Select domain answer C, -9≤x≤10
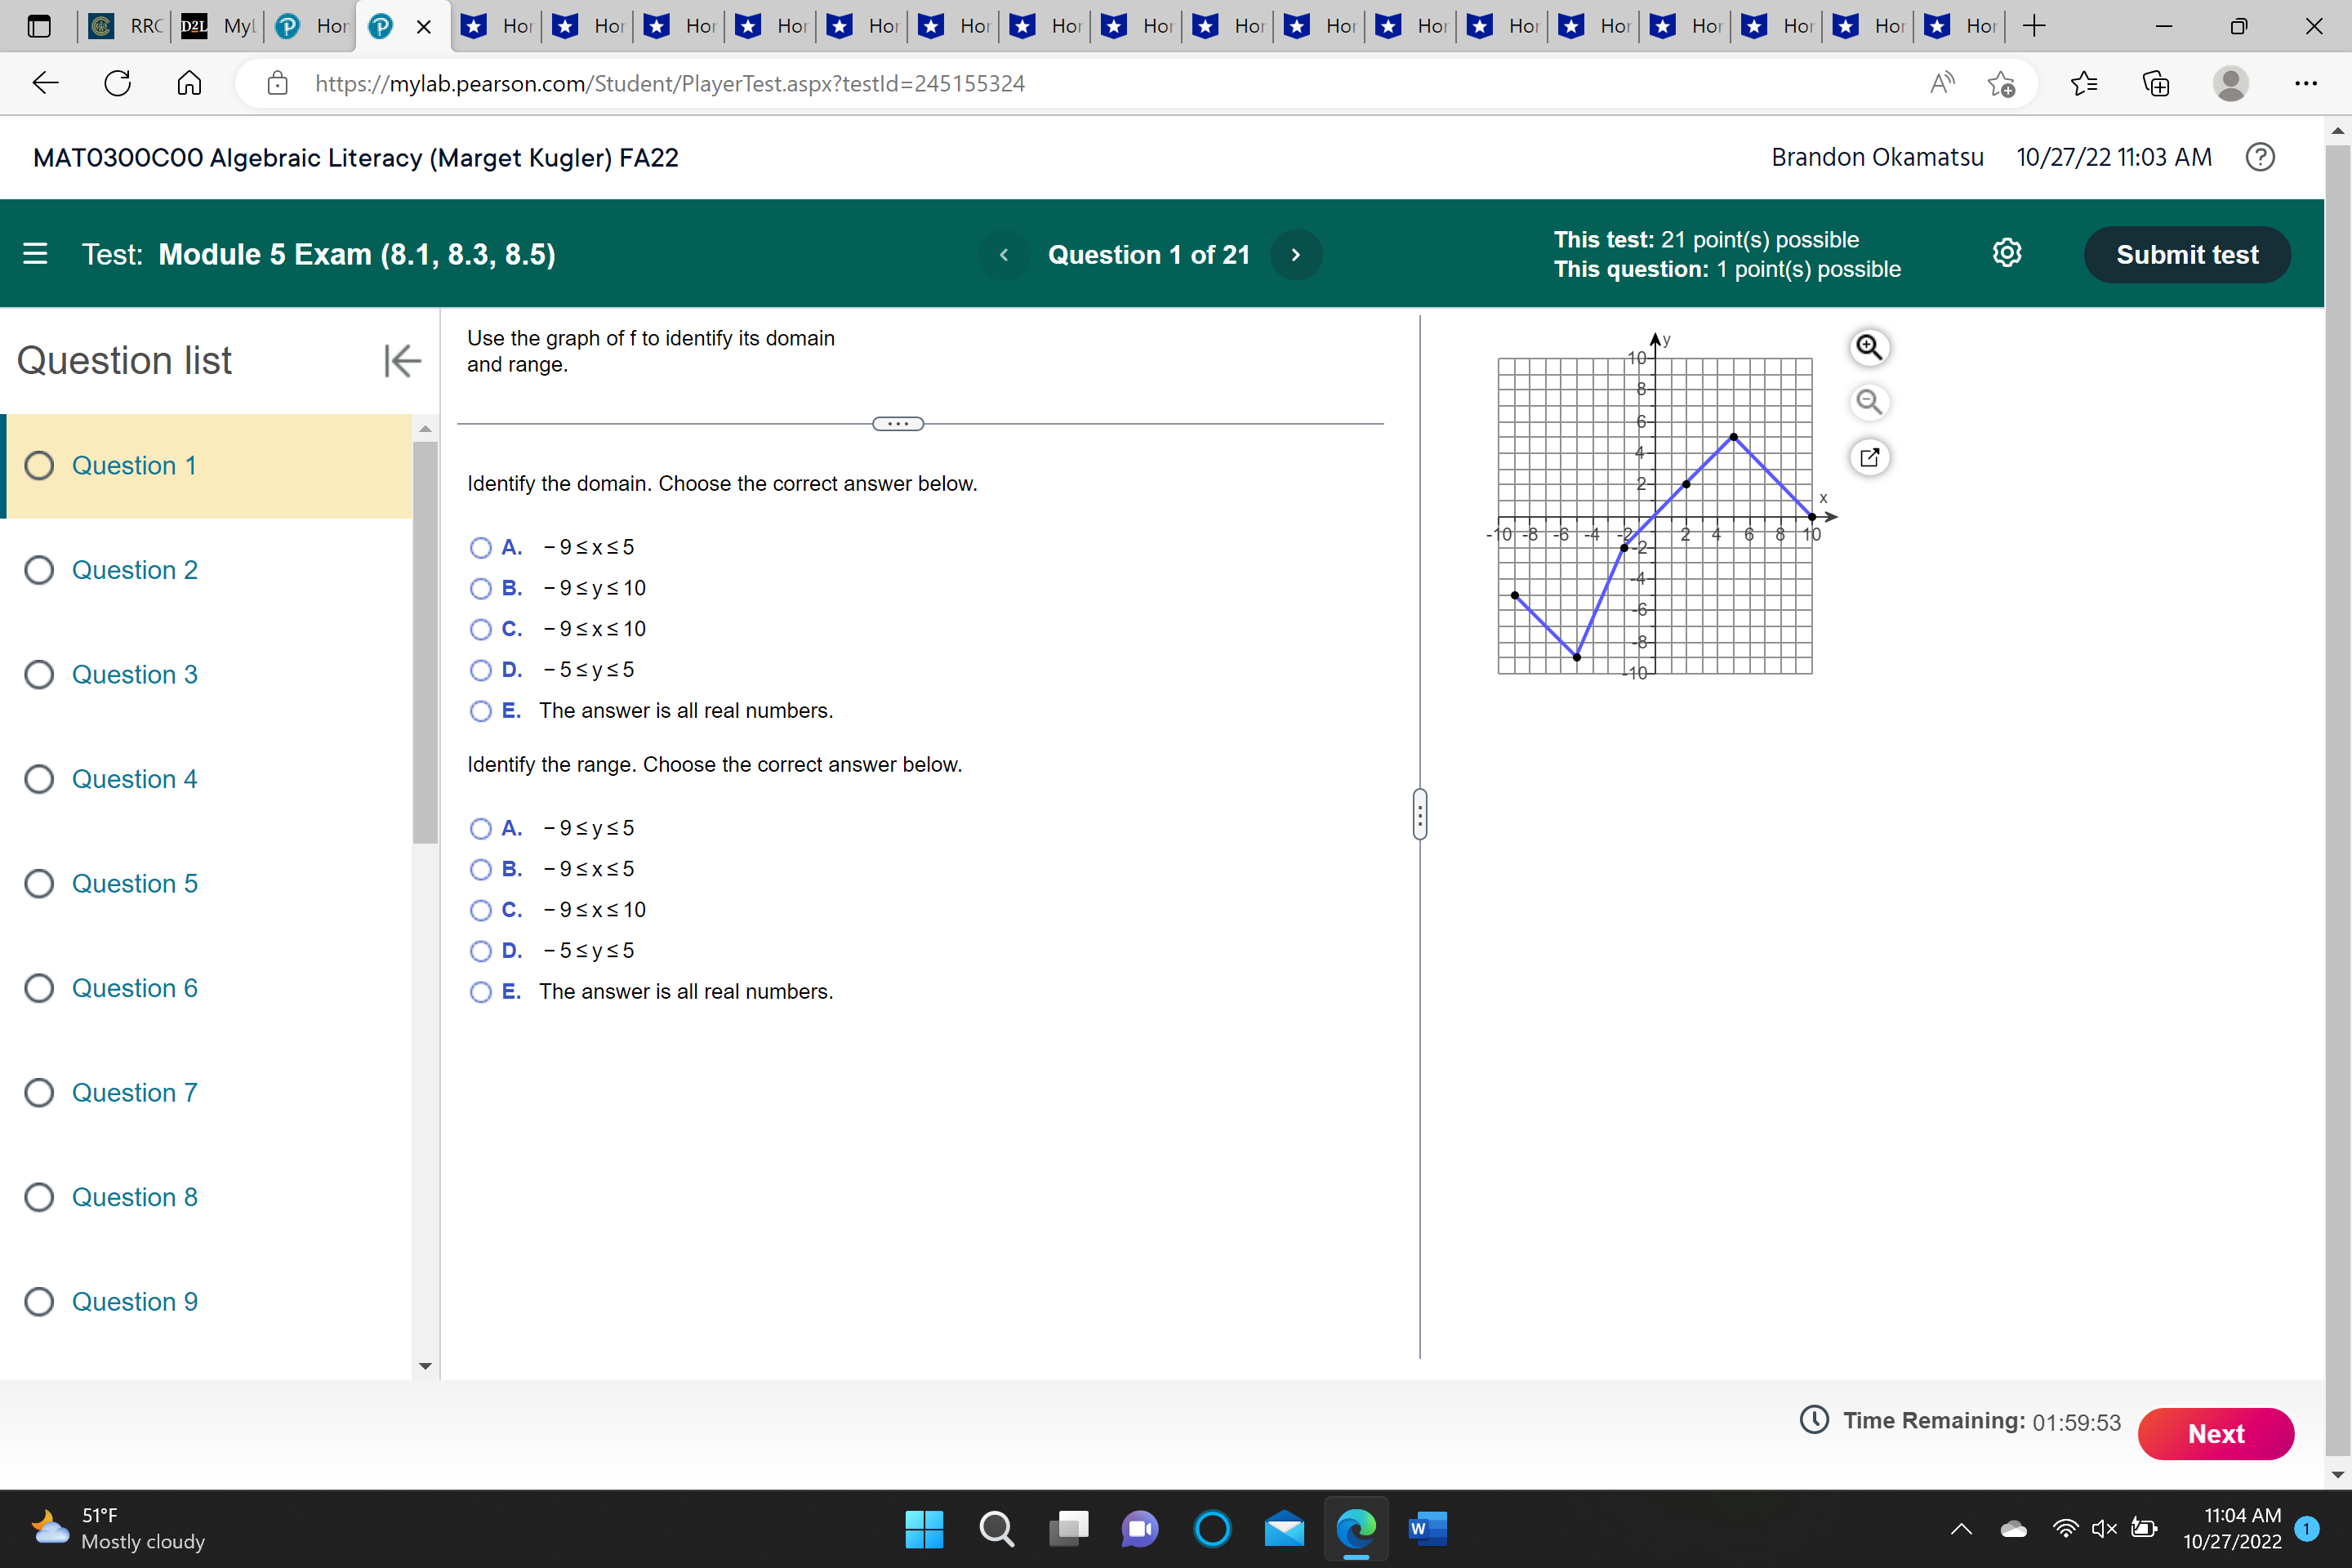The width and height of the screenshot is (2352, 1568). (x=481, y=629)
